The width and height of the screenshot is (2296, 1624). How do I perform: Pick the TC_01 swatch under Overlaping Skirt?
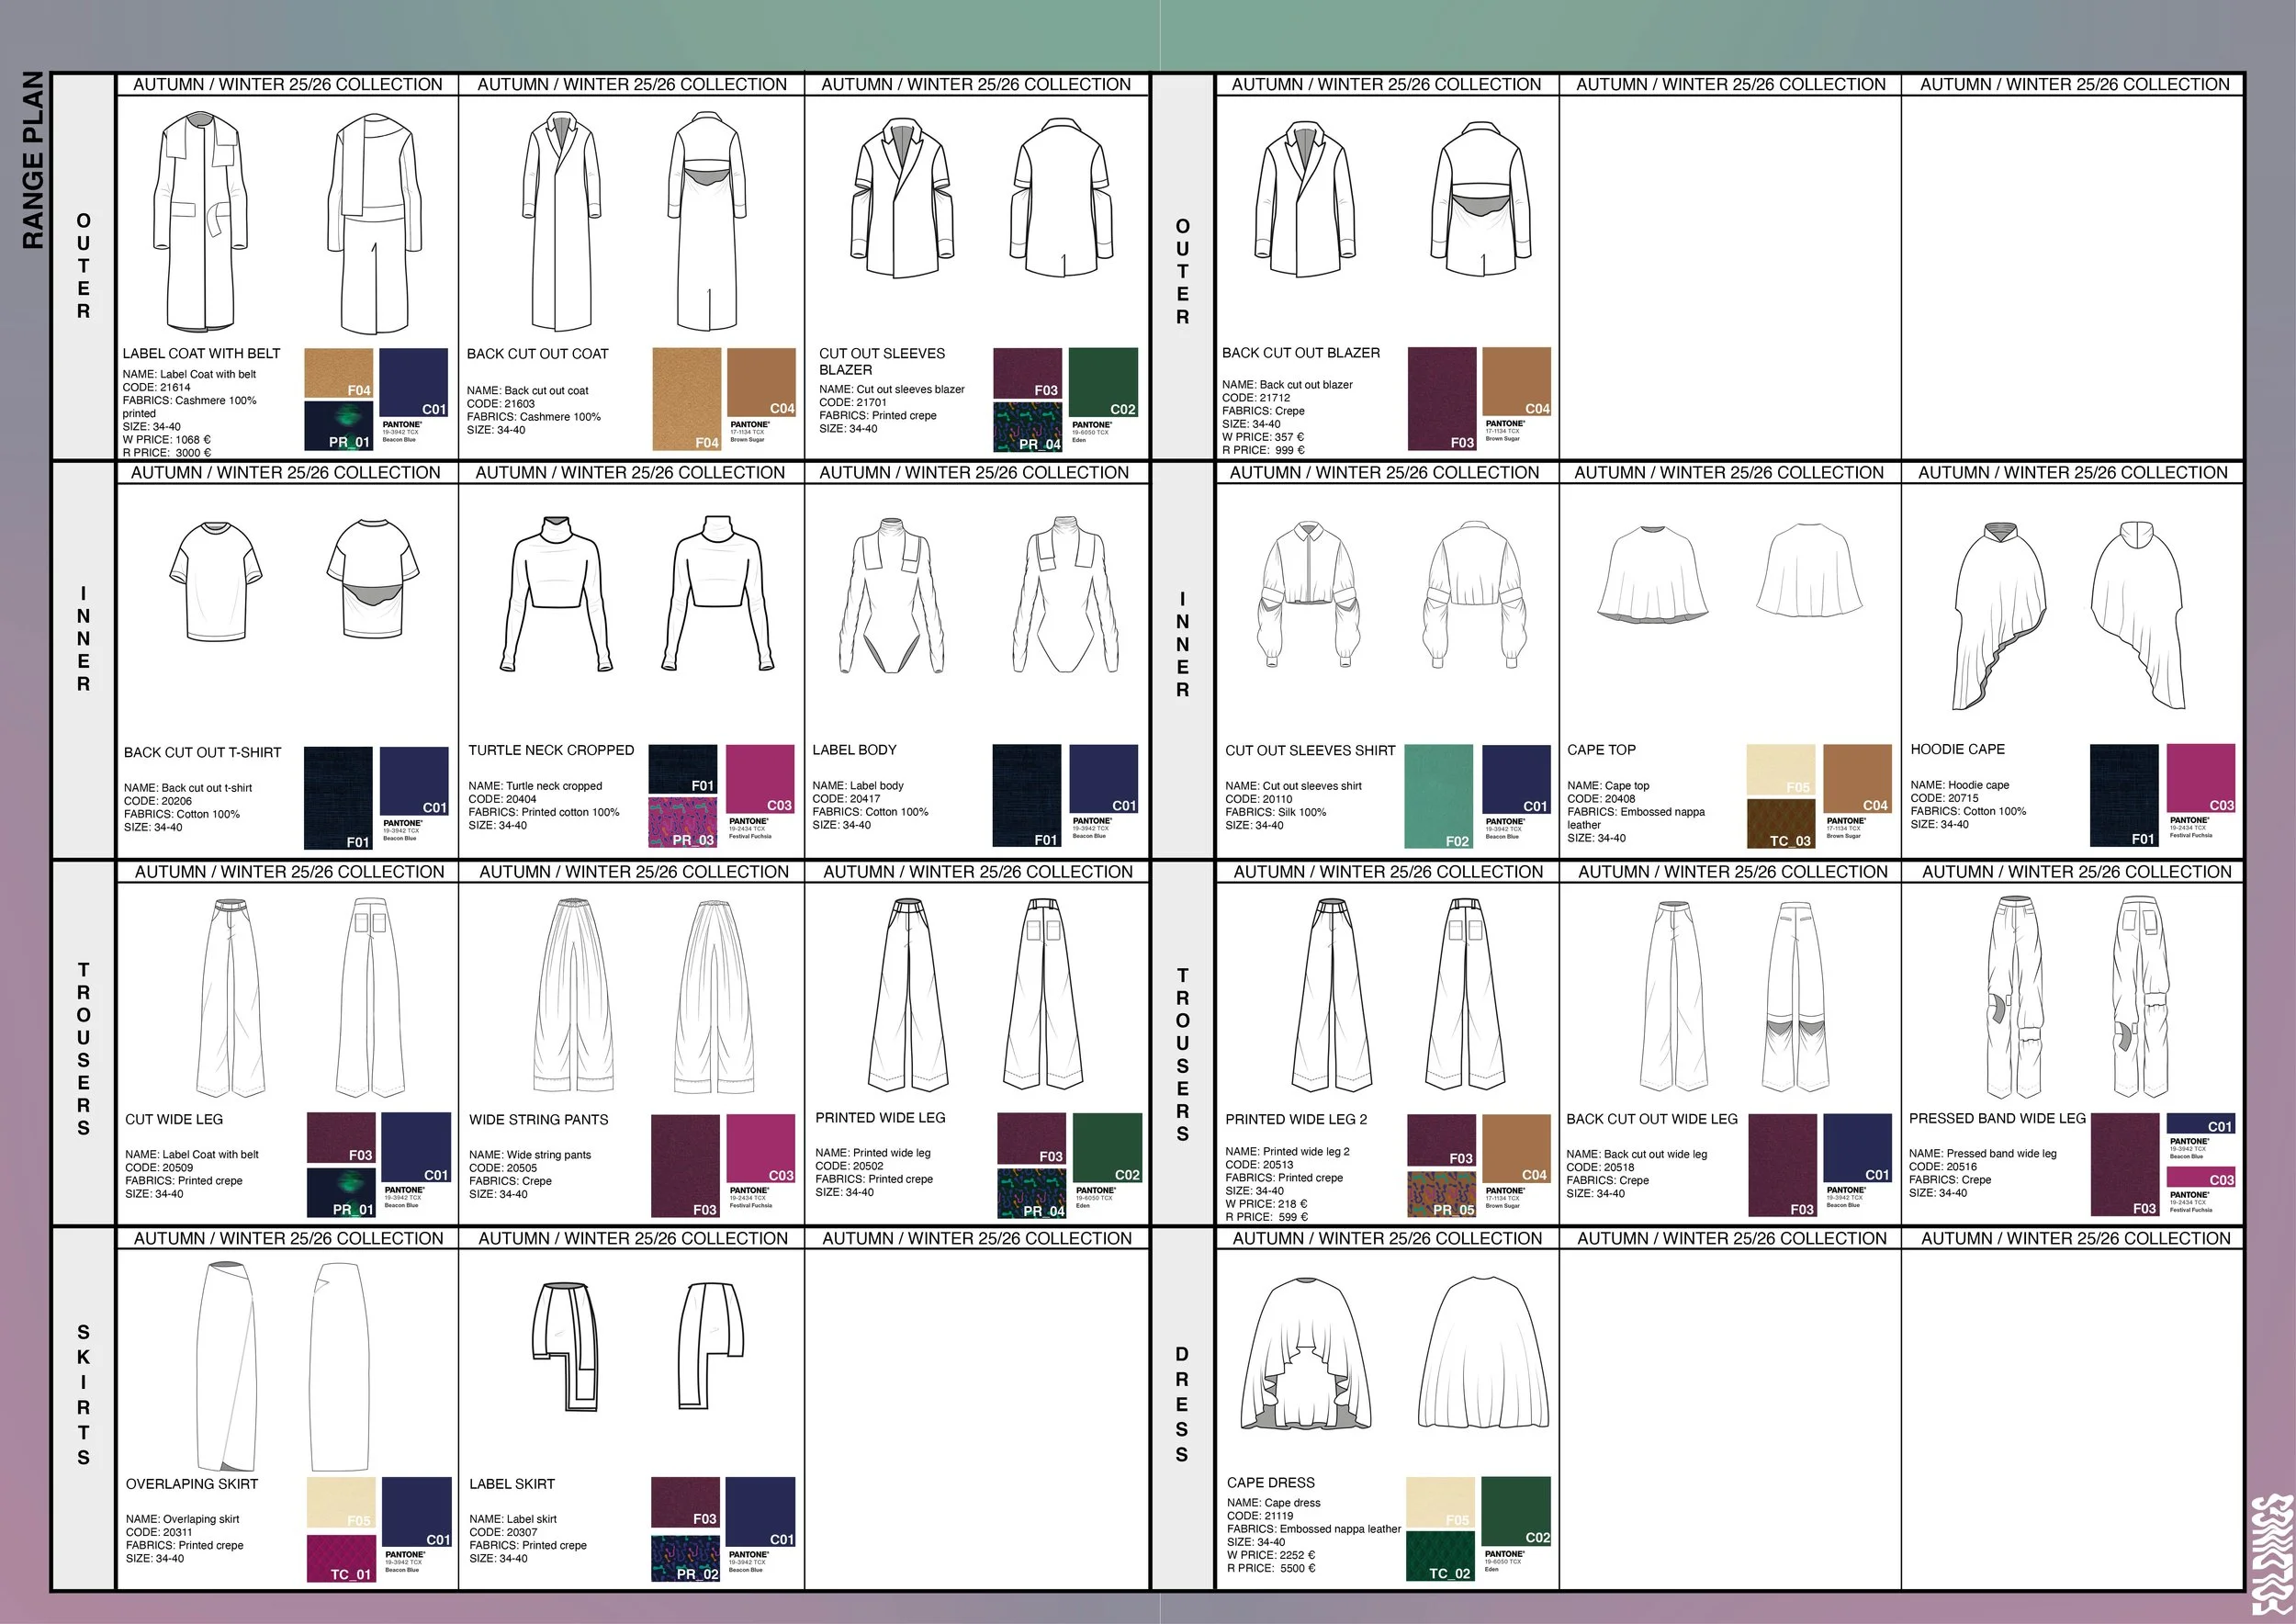[x=340, y=1559]
